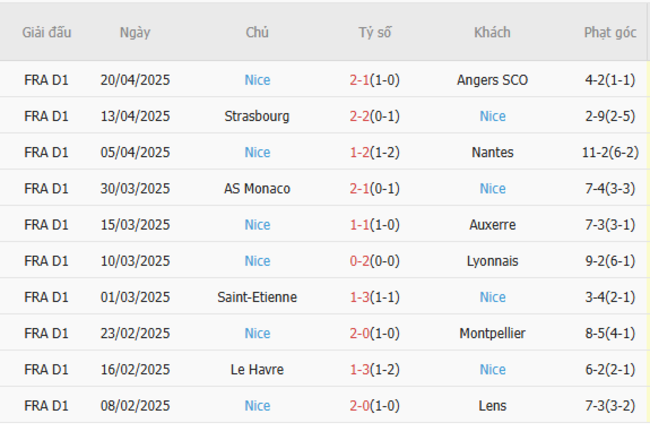Click on AS Monaco home team
This screenshot has height=440, width=650.
[x=257, y=188]
